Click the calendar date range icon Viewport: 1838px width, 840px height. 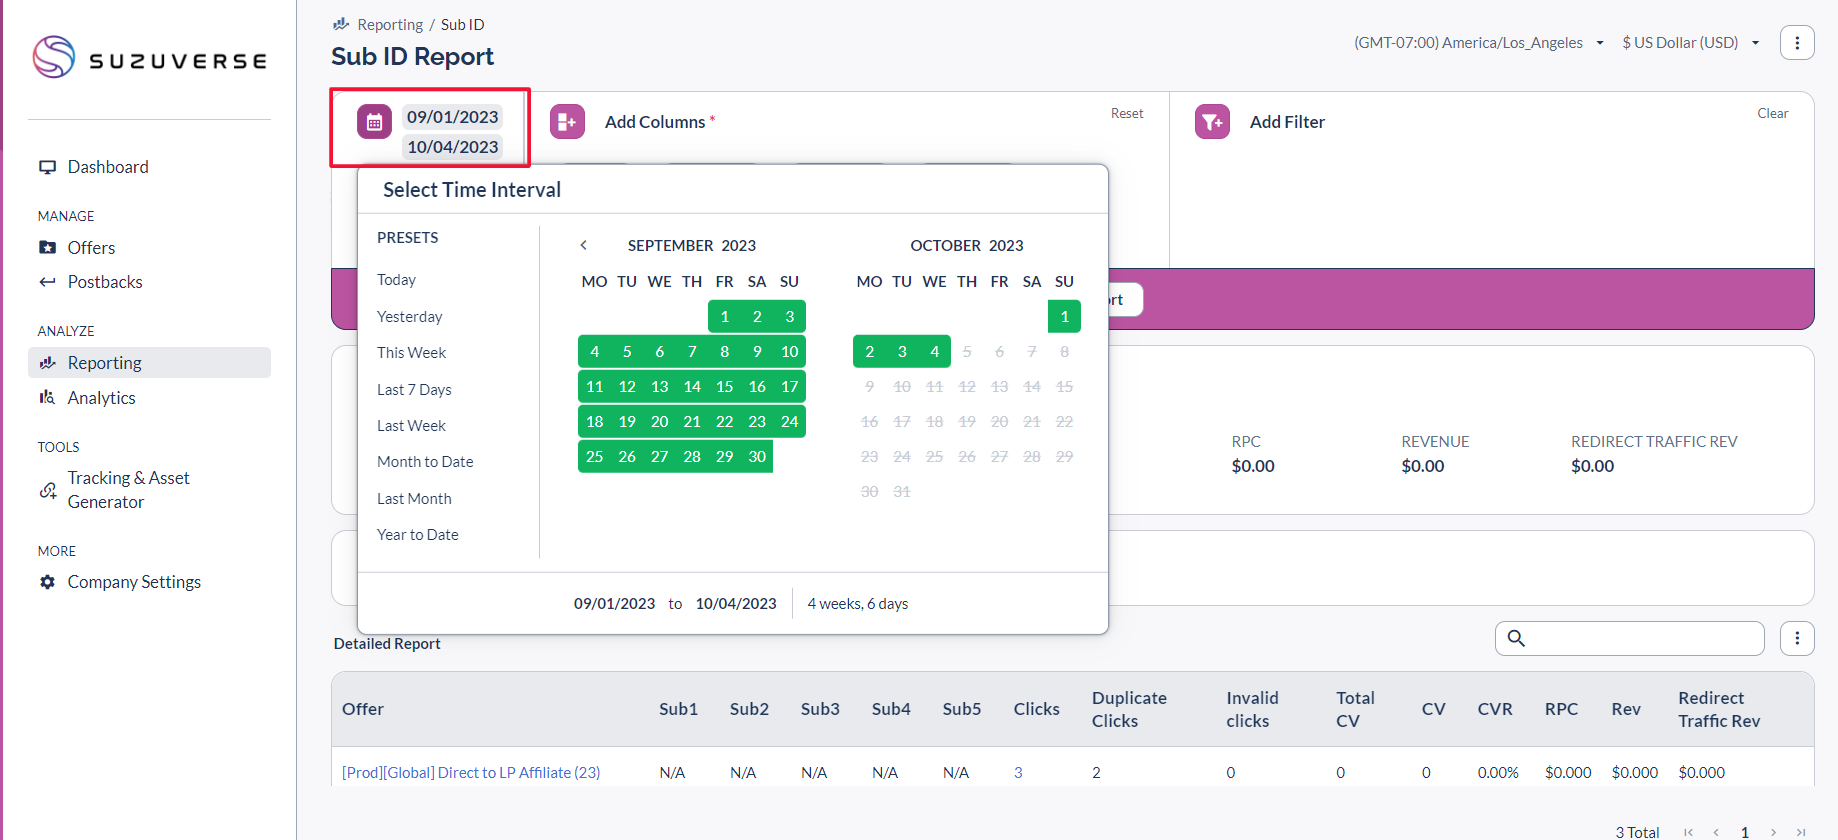click(374, 122)
